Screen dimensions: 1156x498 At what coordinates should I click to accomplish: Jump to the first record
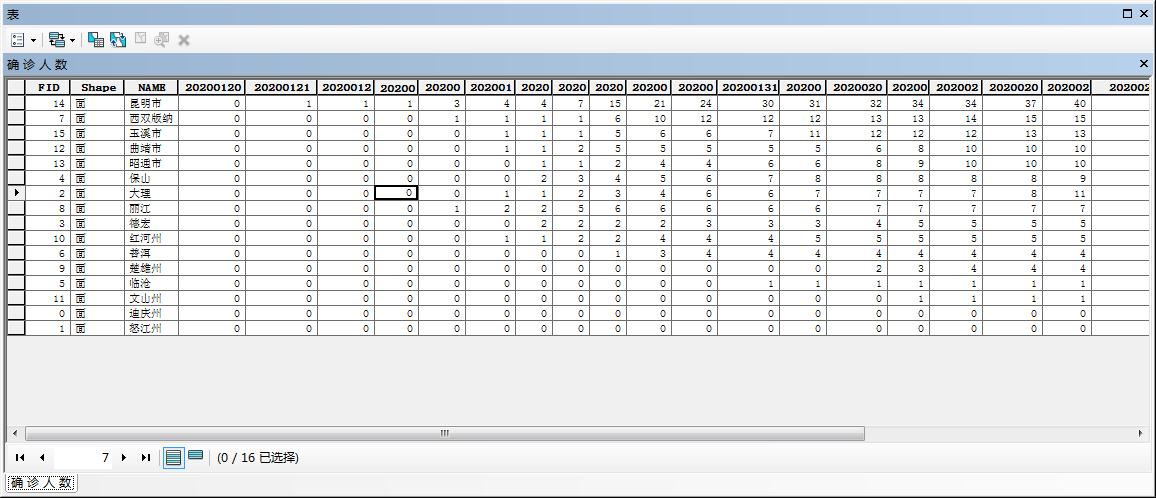point(20,457)
